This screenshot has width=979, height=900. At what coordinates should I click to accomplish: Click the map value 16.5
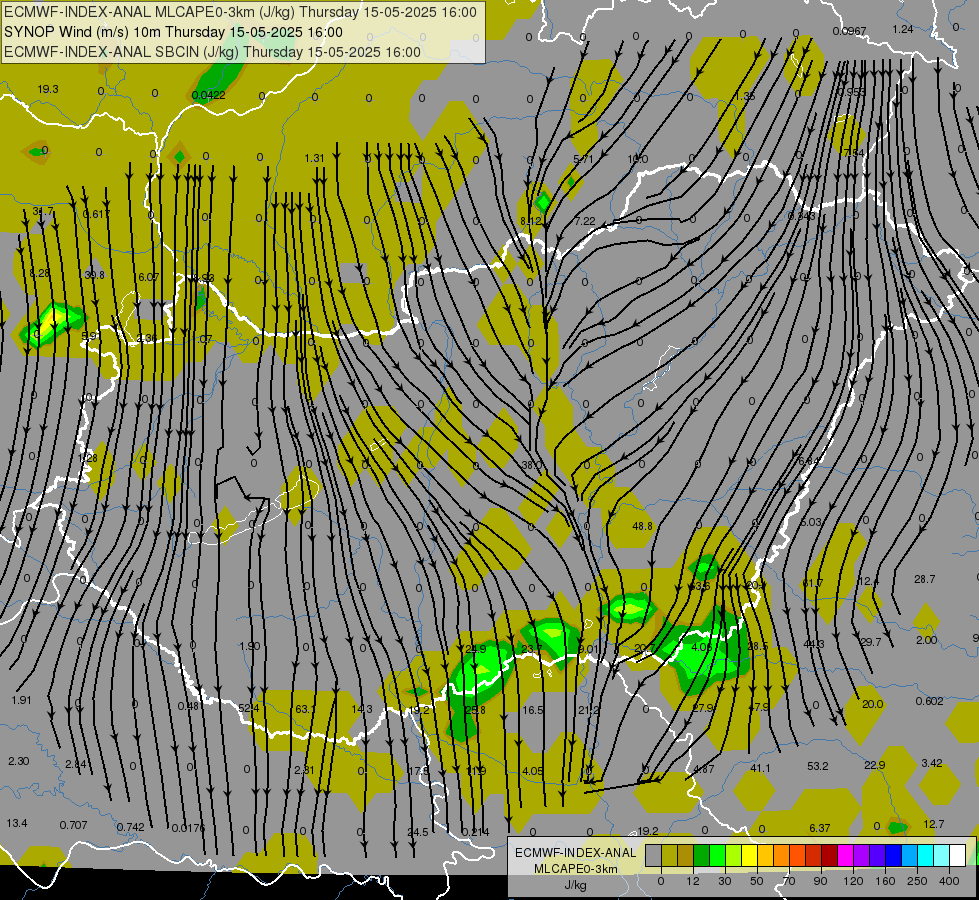click(x=533, y=710)
